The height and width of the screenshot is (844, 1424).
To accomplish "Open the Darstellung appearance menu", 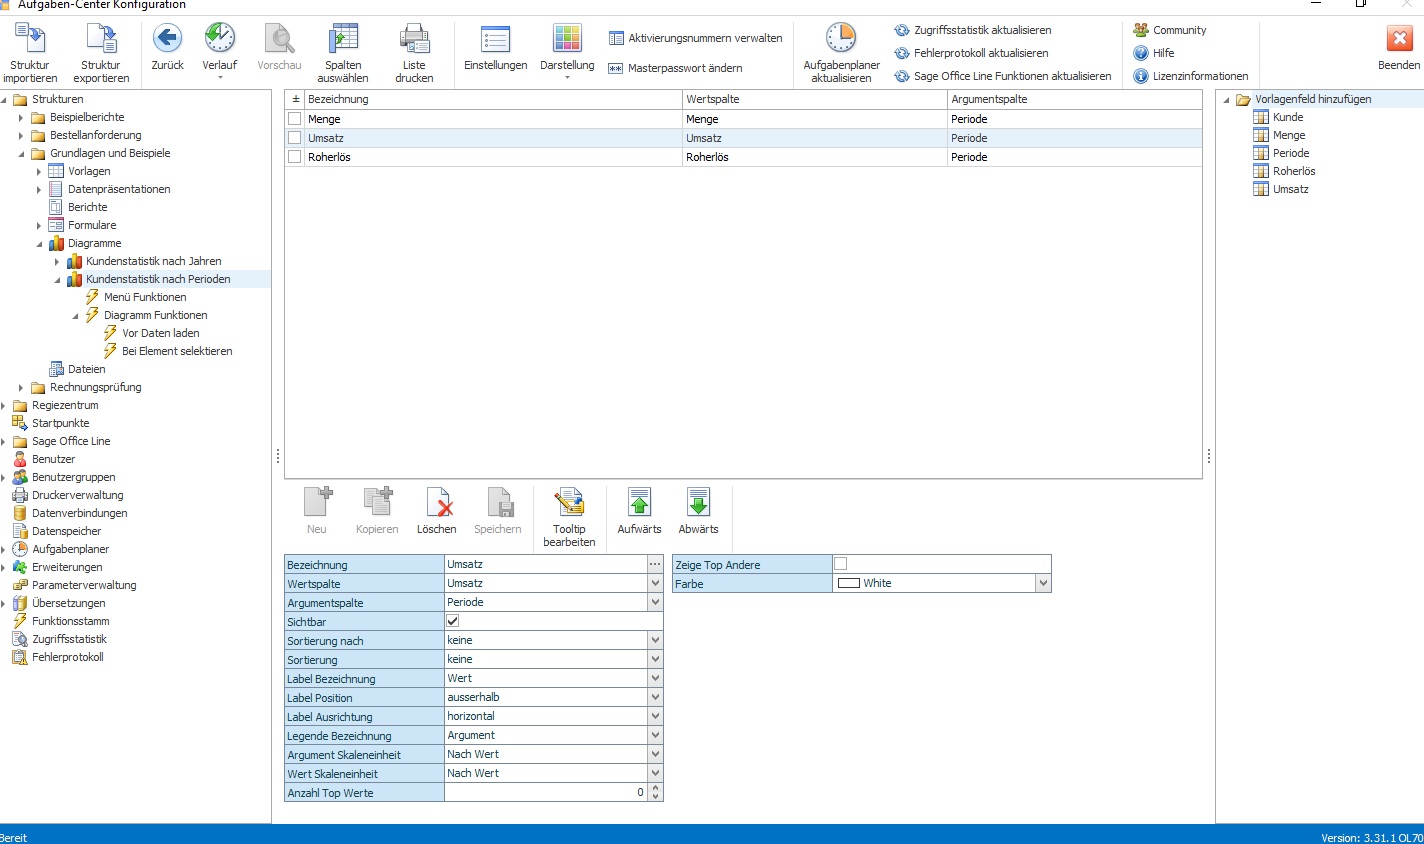I will (x=567, y=39).
